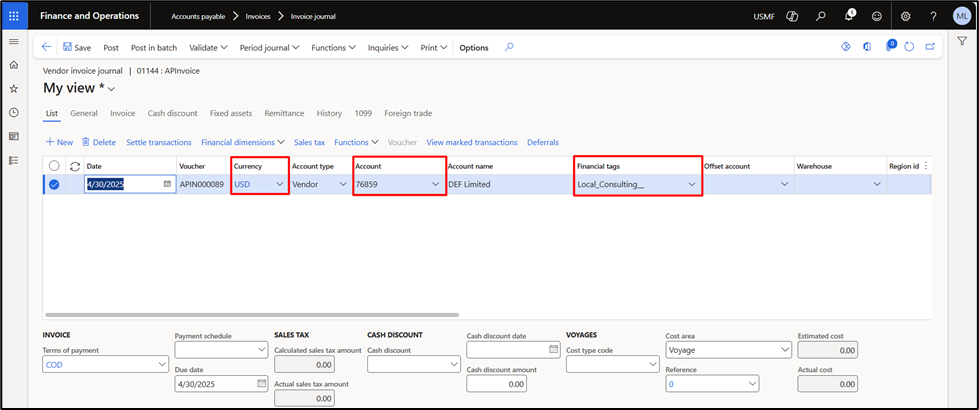Open the settings gear
Screen dimensions: 979x410
tap(906, 16)
